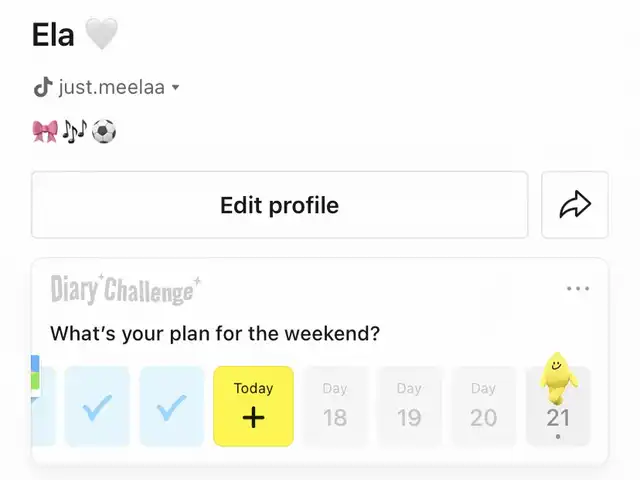
Task: Select the second checked day tile beside Today
Action: tap(171, 407)
